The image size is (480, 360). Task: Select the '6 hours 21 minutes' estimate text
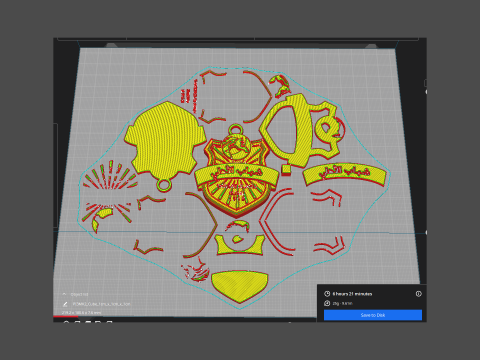(352, 294)
